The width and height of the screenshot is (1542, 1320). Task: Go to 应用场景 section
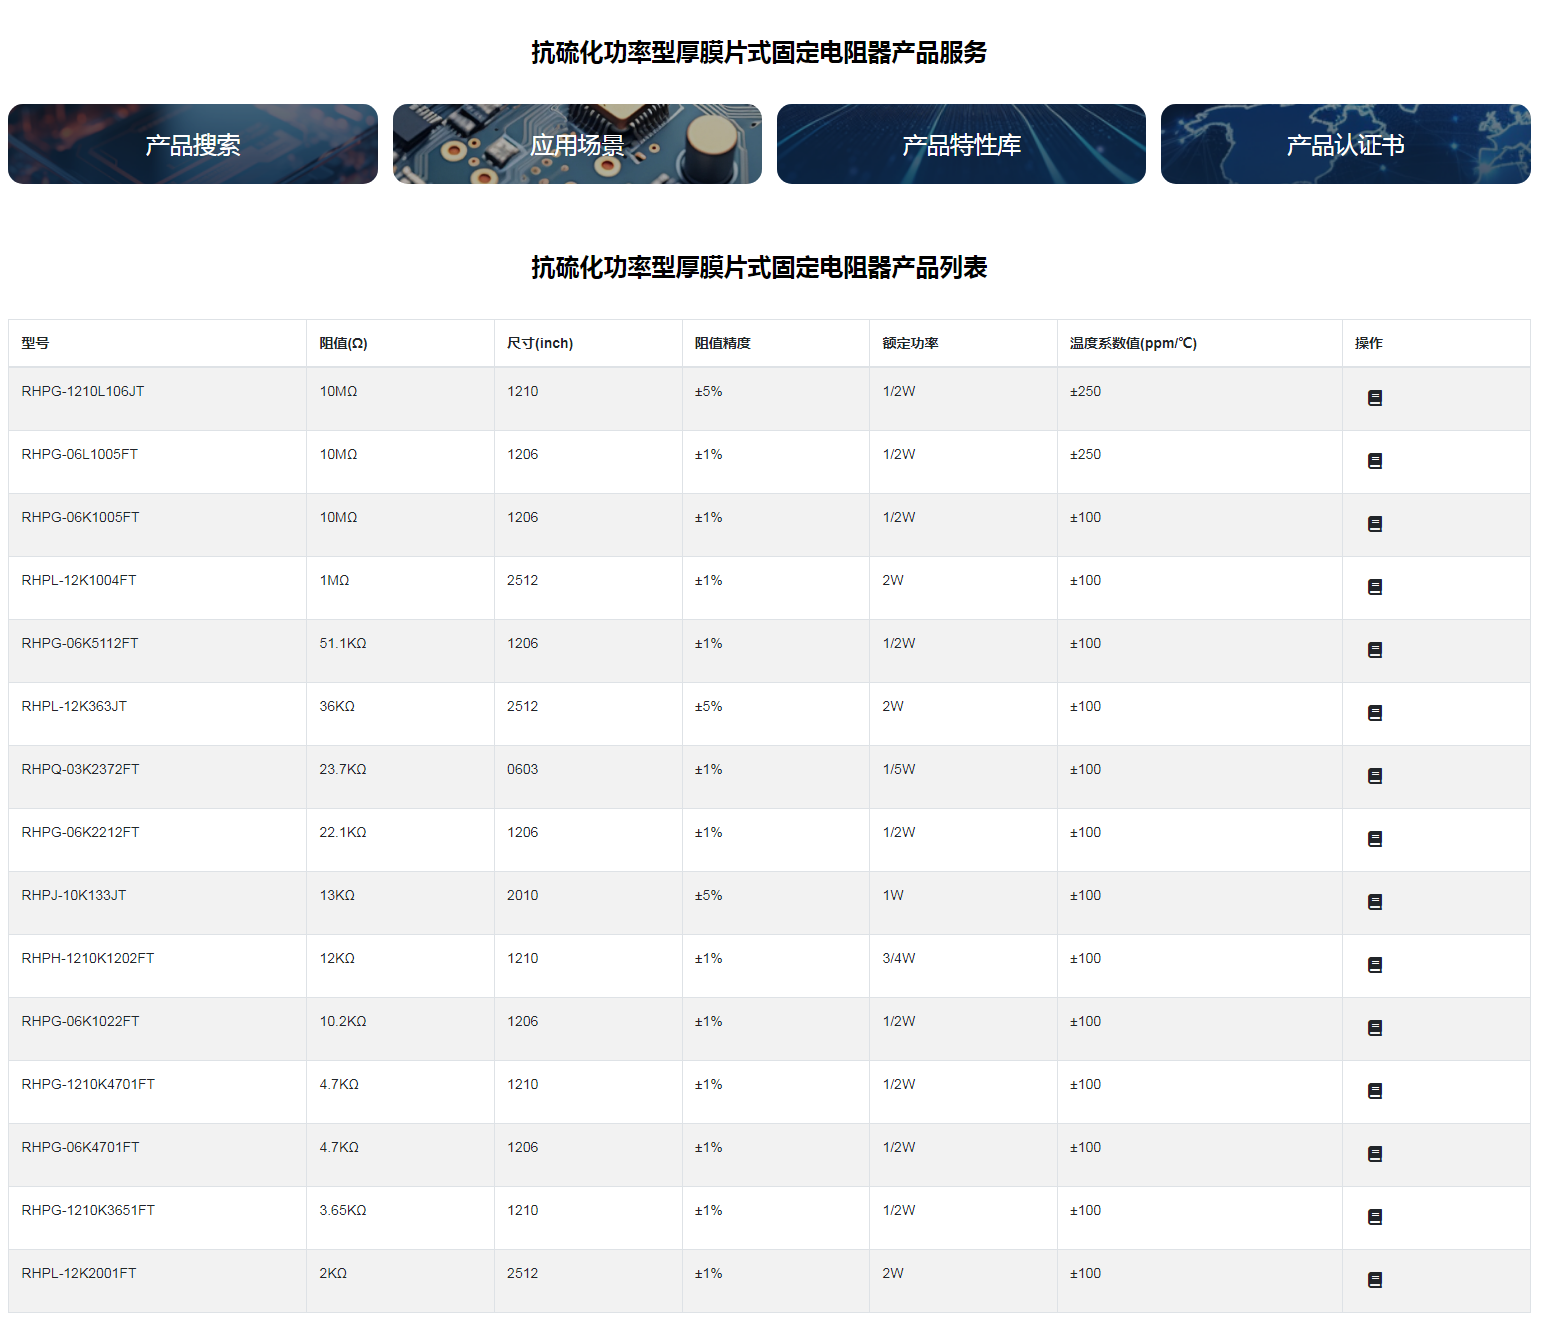pyautogui.click(x=577, y=144)
